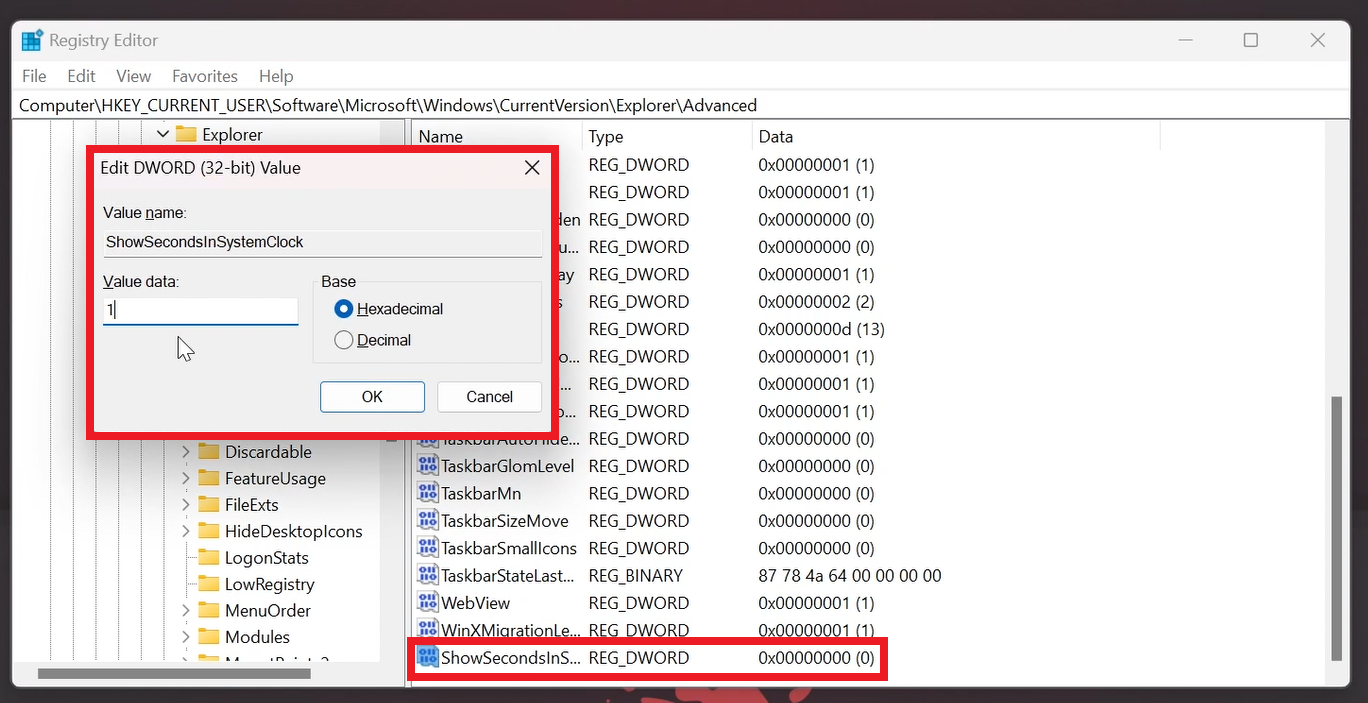Click the Registry Editor app icon in title bar
The width and height of the screenshot is (1368, 703).
(x=32, y=40)
